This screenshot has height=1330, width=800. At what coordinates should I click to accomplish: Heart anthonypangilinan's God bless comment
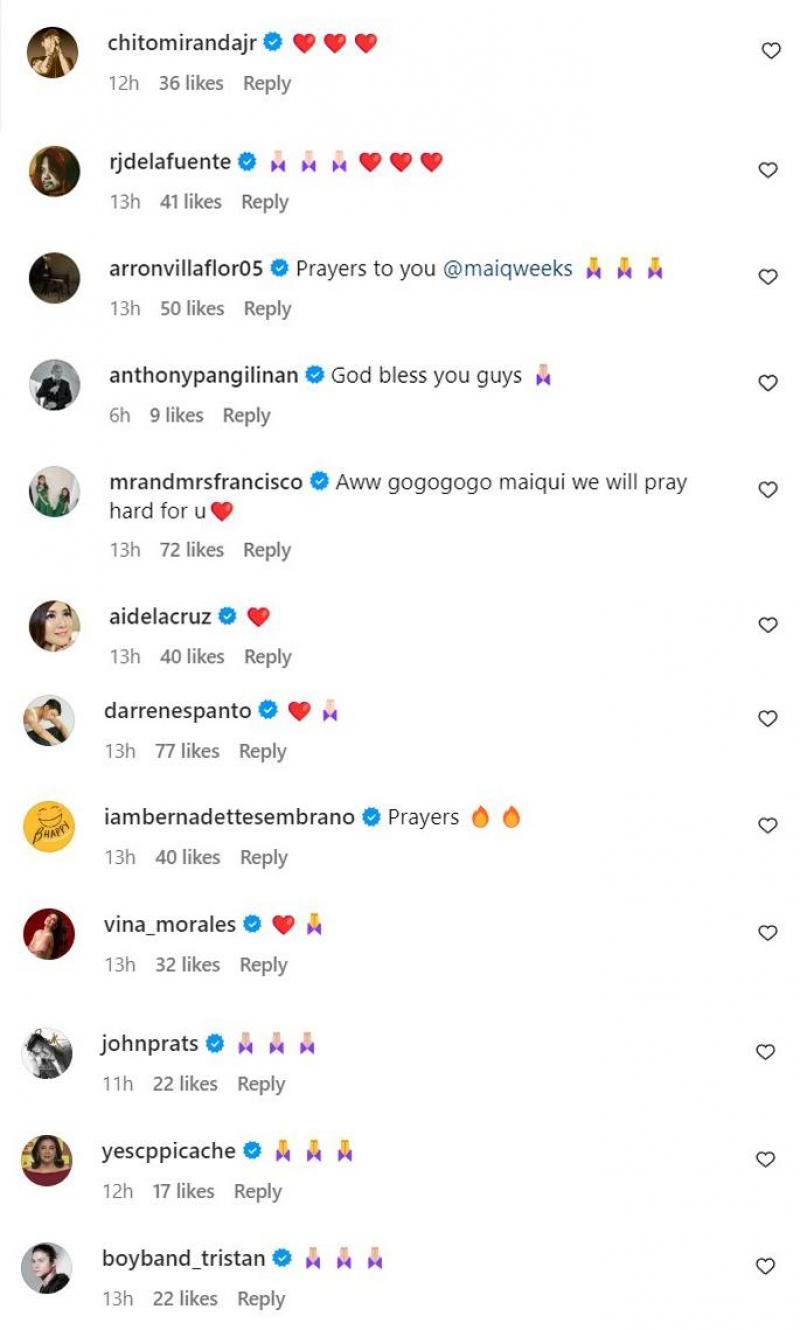point(768,383)
